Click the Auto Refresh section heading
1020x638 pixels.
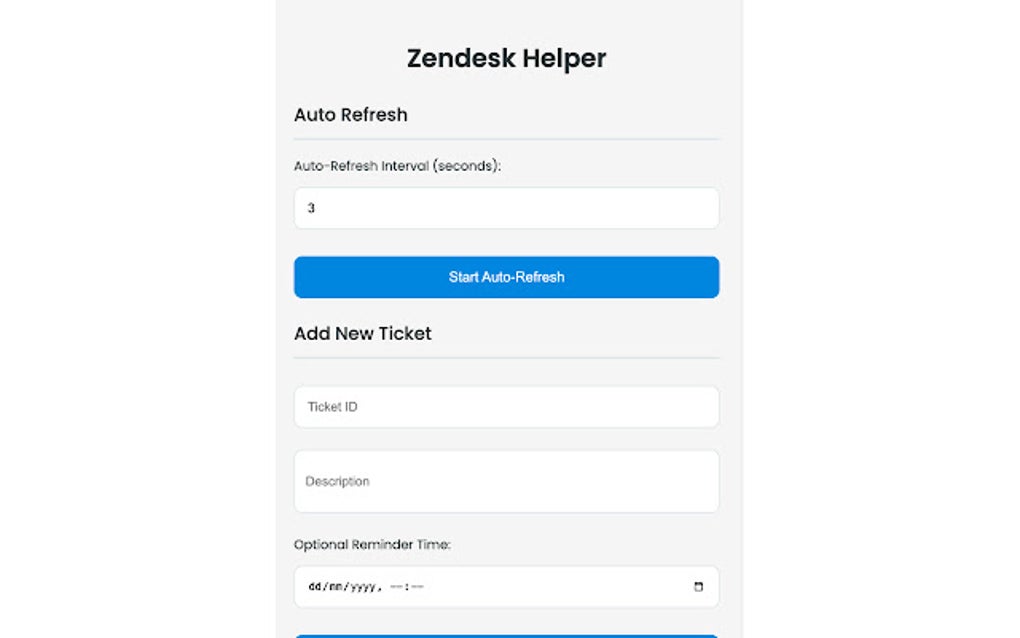(x=350, y=114)
